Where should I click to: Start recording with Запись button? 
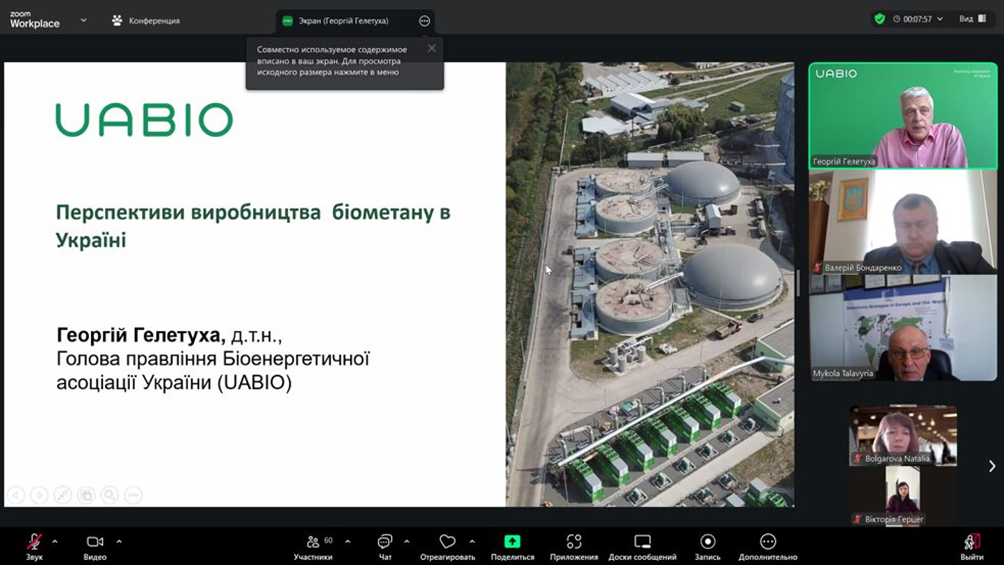(x=707, y=542)
